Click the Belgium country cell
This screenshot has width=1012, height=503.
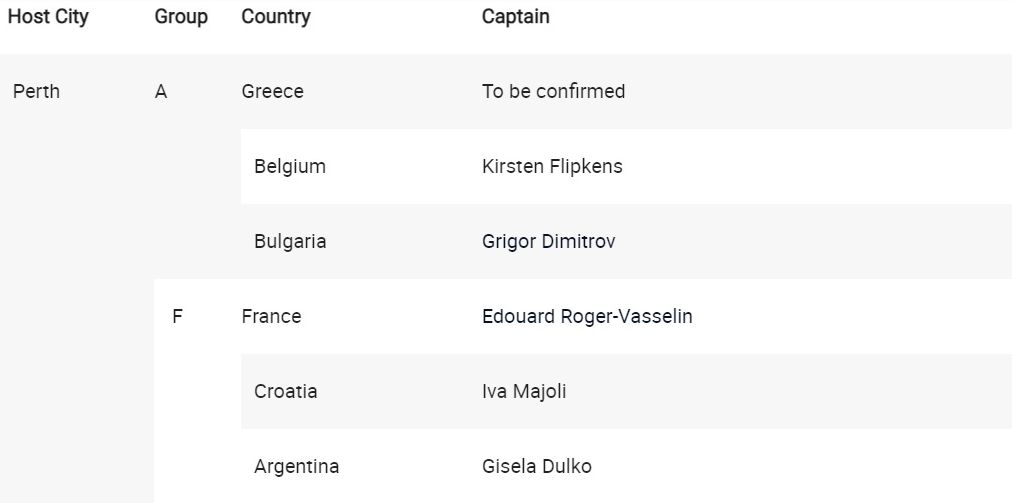(290, 167)
